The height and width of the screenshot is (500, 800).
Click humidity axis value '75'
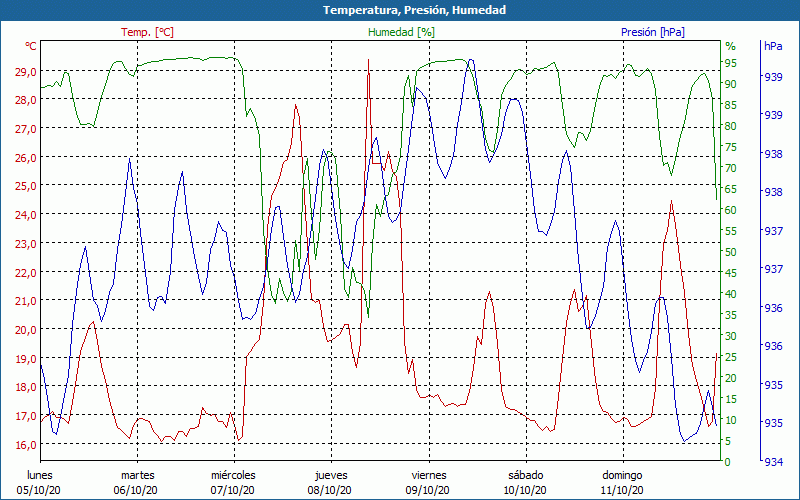pos(731,147)
